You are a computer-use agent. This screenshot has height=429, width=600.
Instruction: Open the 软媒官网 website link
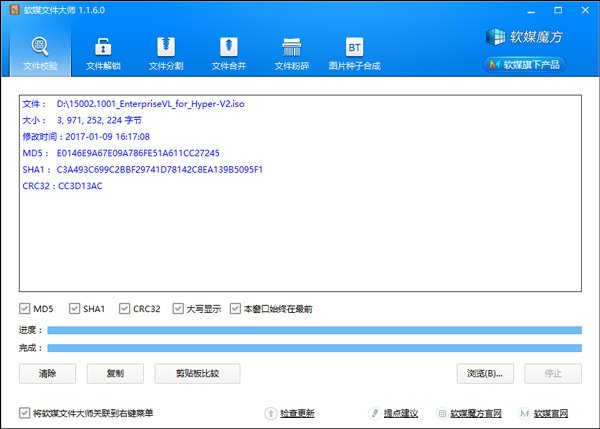pos(551,413)
